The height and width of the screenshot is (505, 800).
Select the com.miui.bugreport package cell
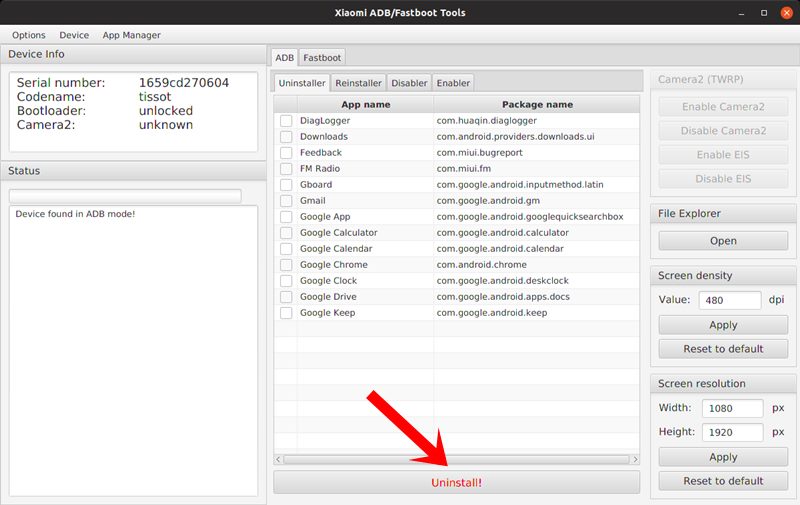tap(536, 153)
